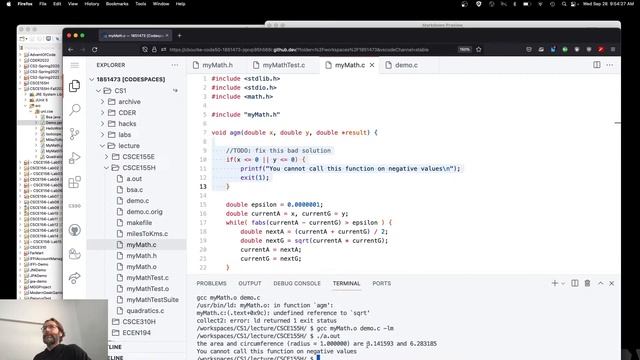This screenshot has width=640, height=360.
Task: Open myMathTest.o in the file explorer
Action: point(147,289)
